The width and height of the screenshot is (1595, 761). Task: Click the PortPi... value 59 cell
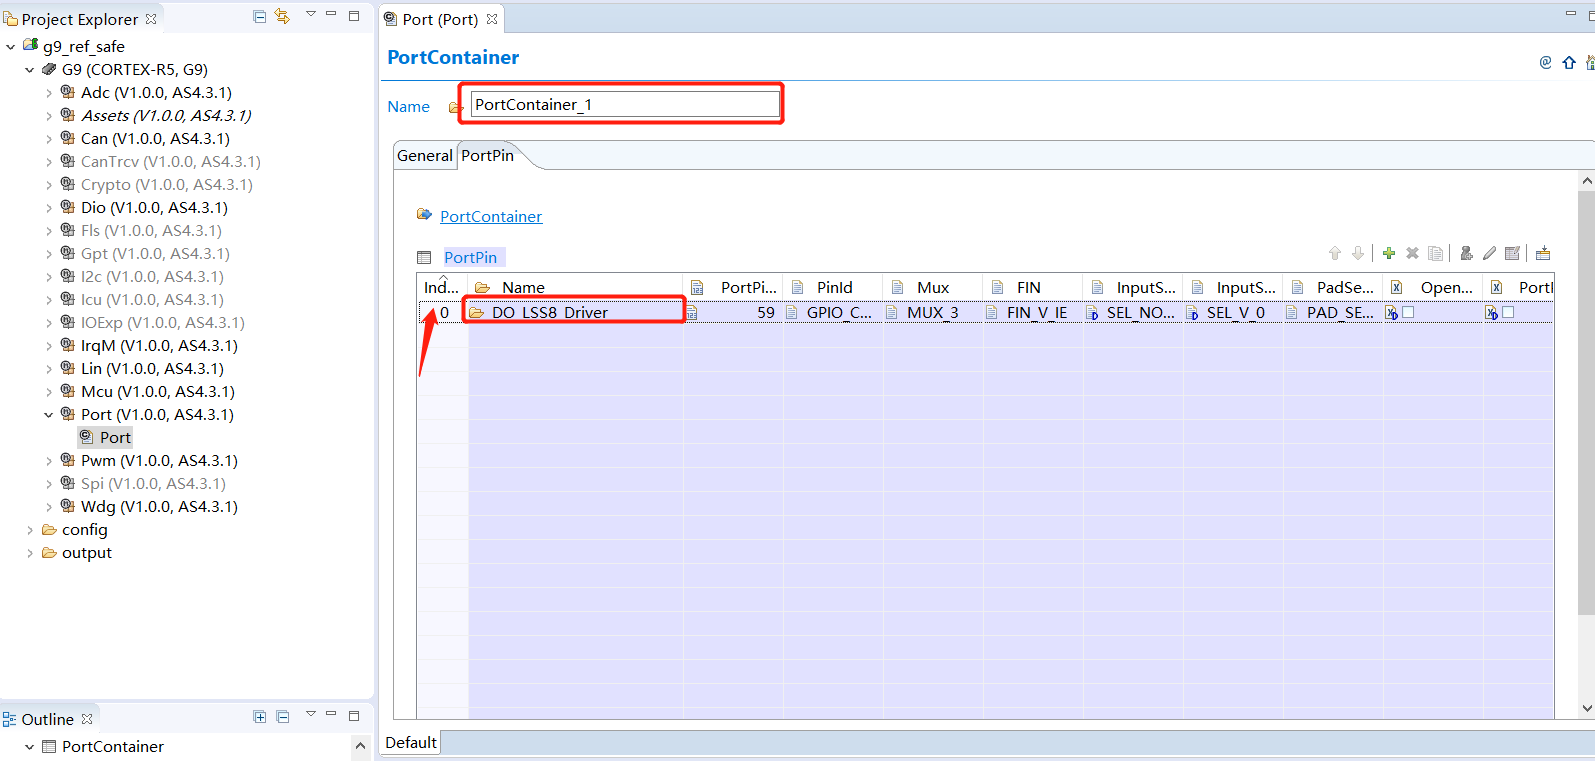point(733,312)
